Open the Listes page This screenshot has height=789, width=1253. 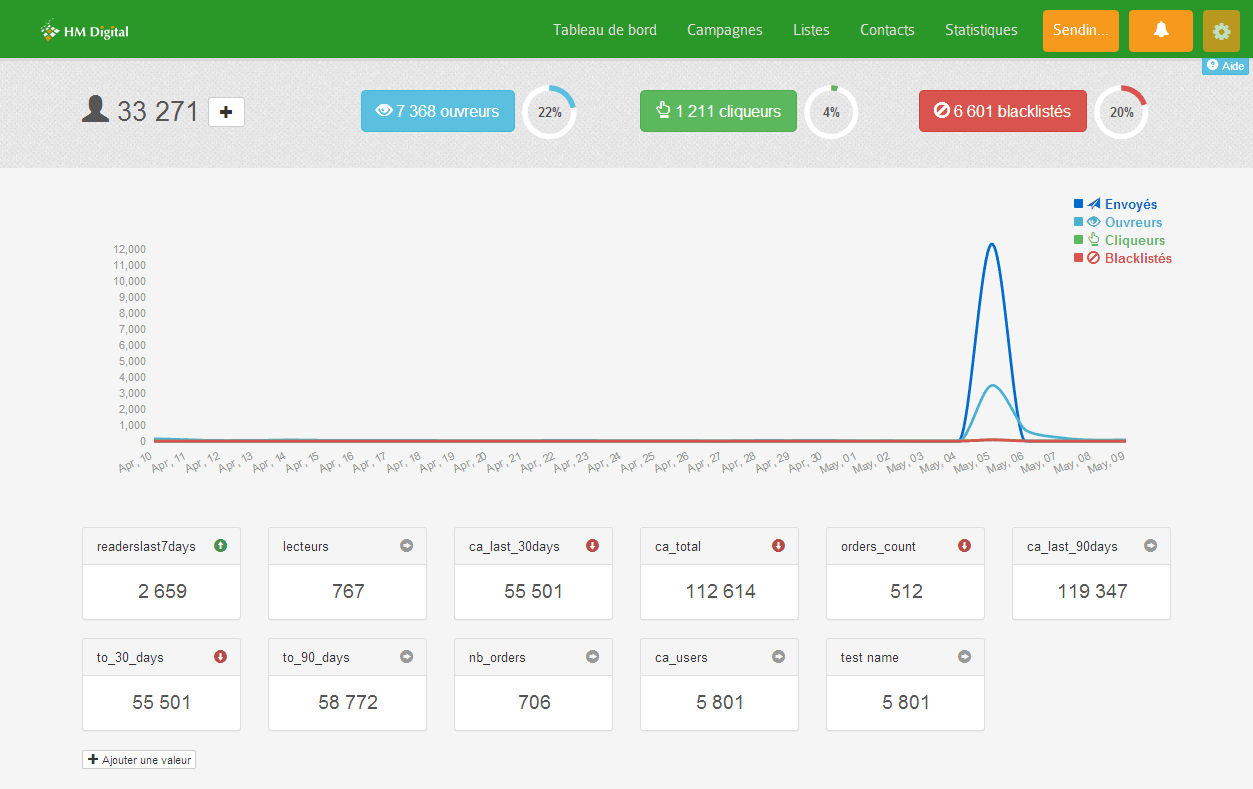tap(810, 30)
